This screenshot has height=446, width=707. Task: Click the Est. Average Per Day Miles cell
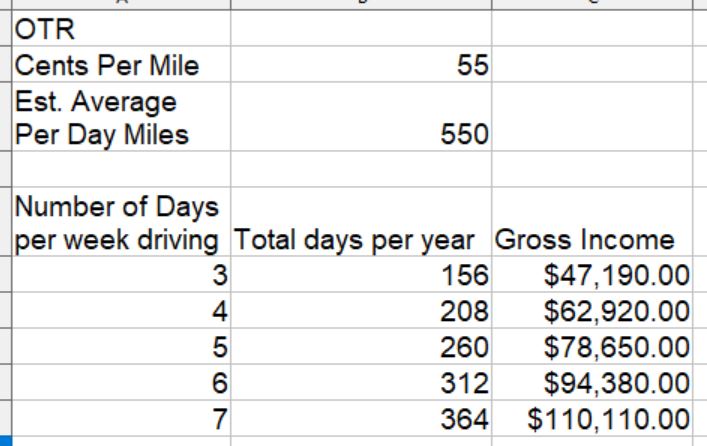click(120, 118)
